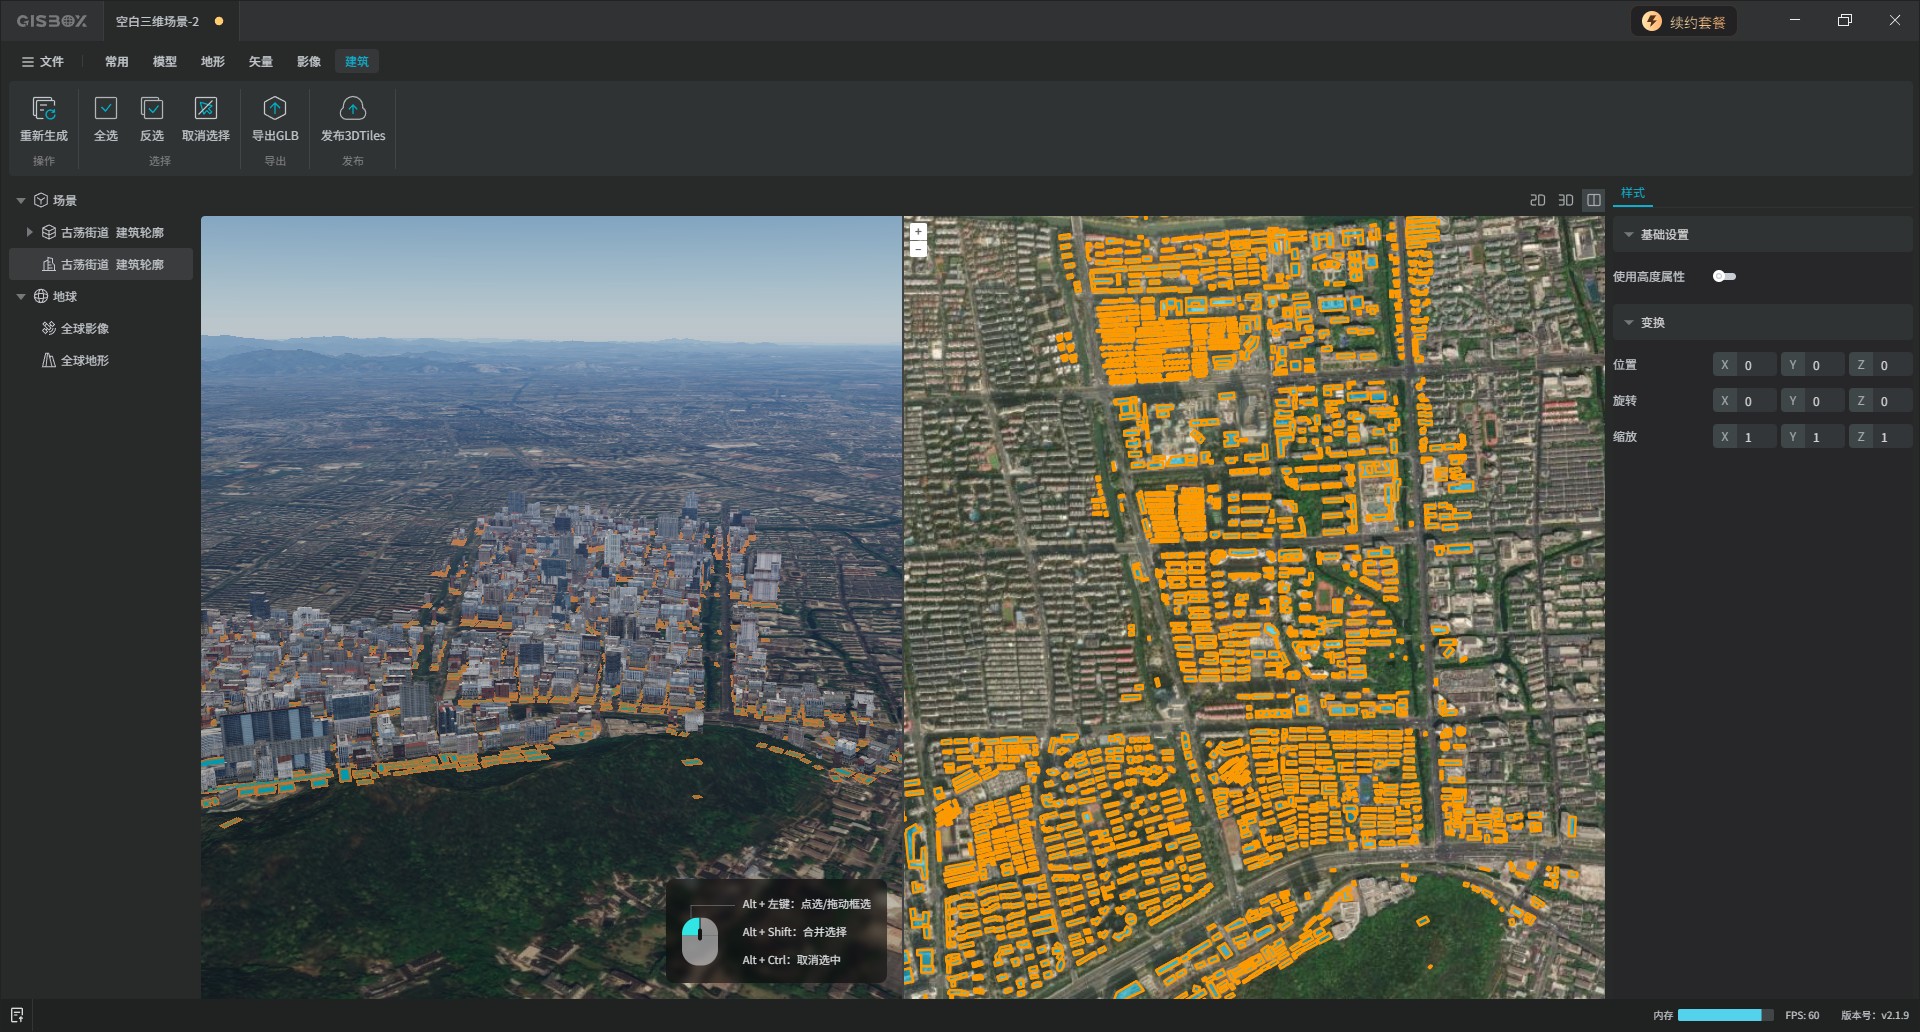Click the Deselect (取消选择) icon
Screen dimensions: 1920x1032
[206, 108]
